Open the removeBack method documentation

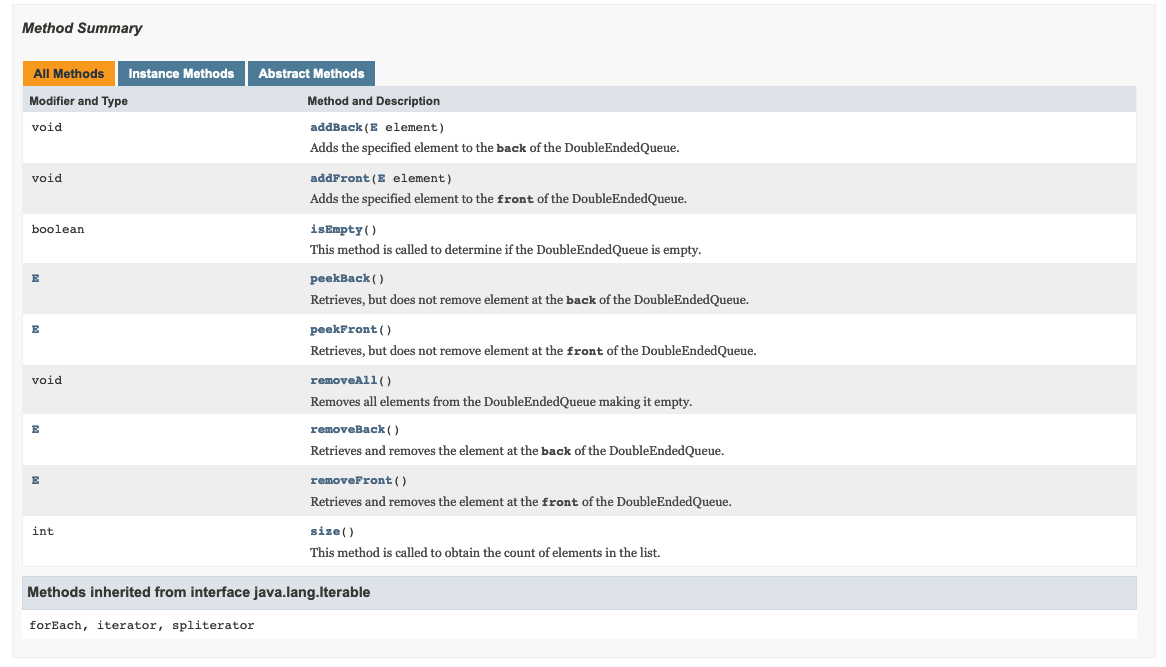[x=343, y=429]
